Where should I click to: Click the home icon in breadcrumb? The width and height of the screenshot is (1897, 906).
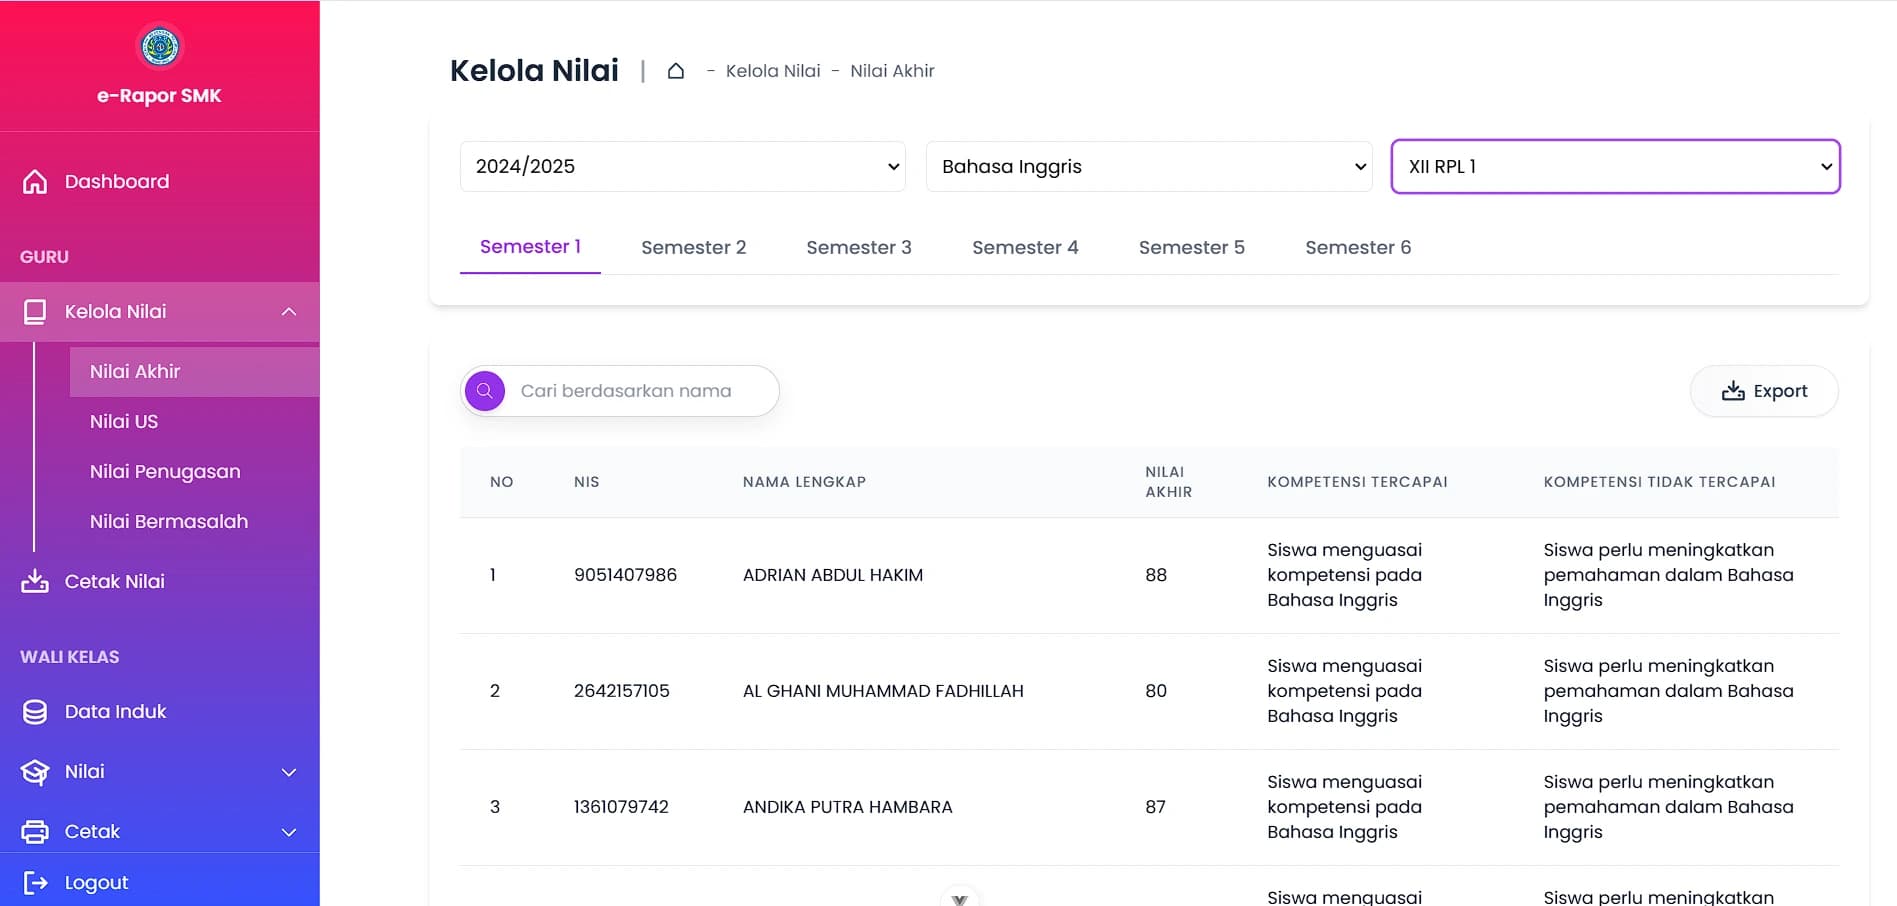[676, 71]
